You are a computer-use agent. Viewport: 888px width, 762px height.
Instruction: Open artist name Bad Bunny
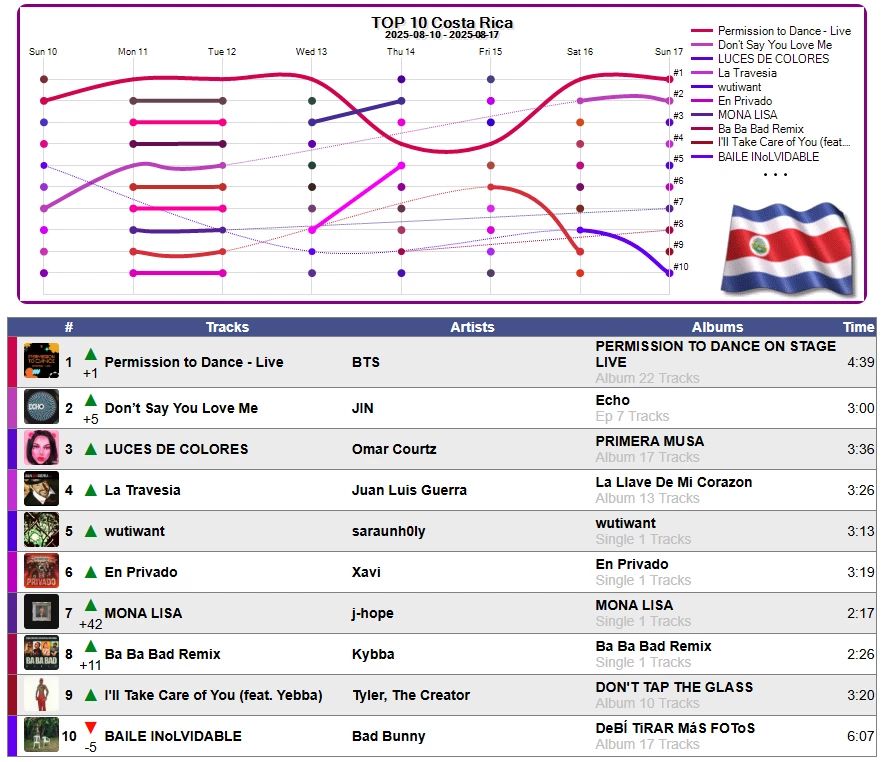(x=388, y=736)
